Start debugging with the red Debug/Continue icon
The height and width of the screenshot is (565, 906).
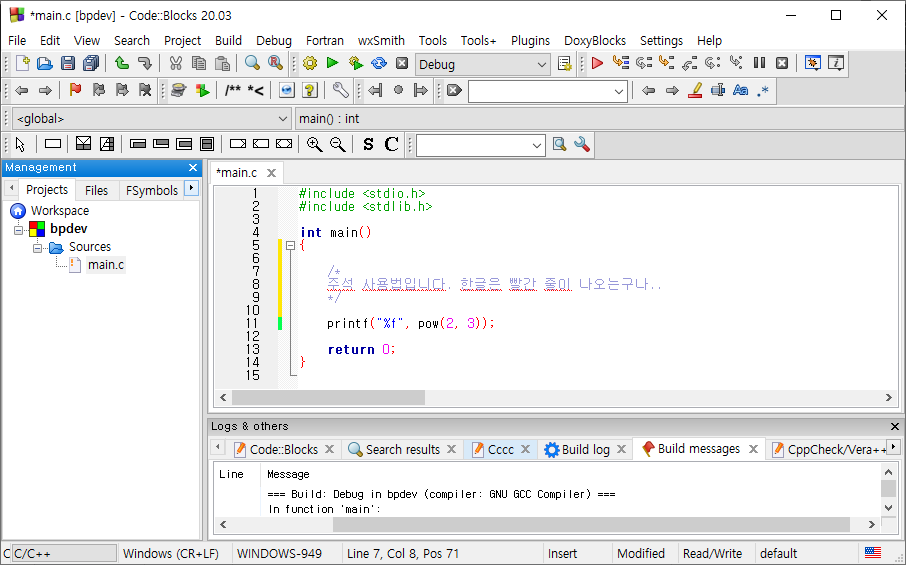(x=597, y=63)
